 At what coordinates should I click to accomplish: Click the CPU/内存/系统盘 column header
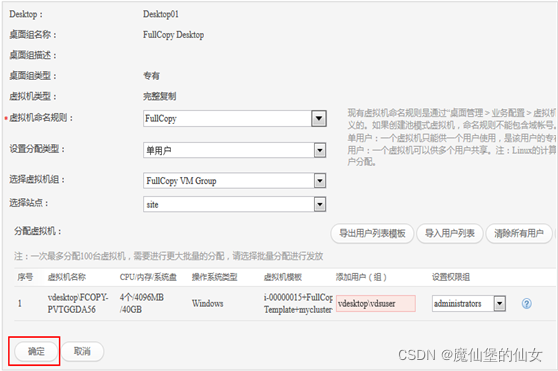148,277
